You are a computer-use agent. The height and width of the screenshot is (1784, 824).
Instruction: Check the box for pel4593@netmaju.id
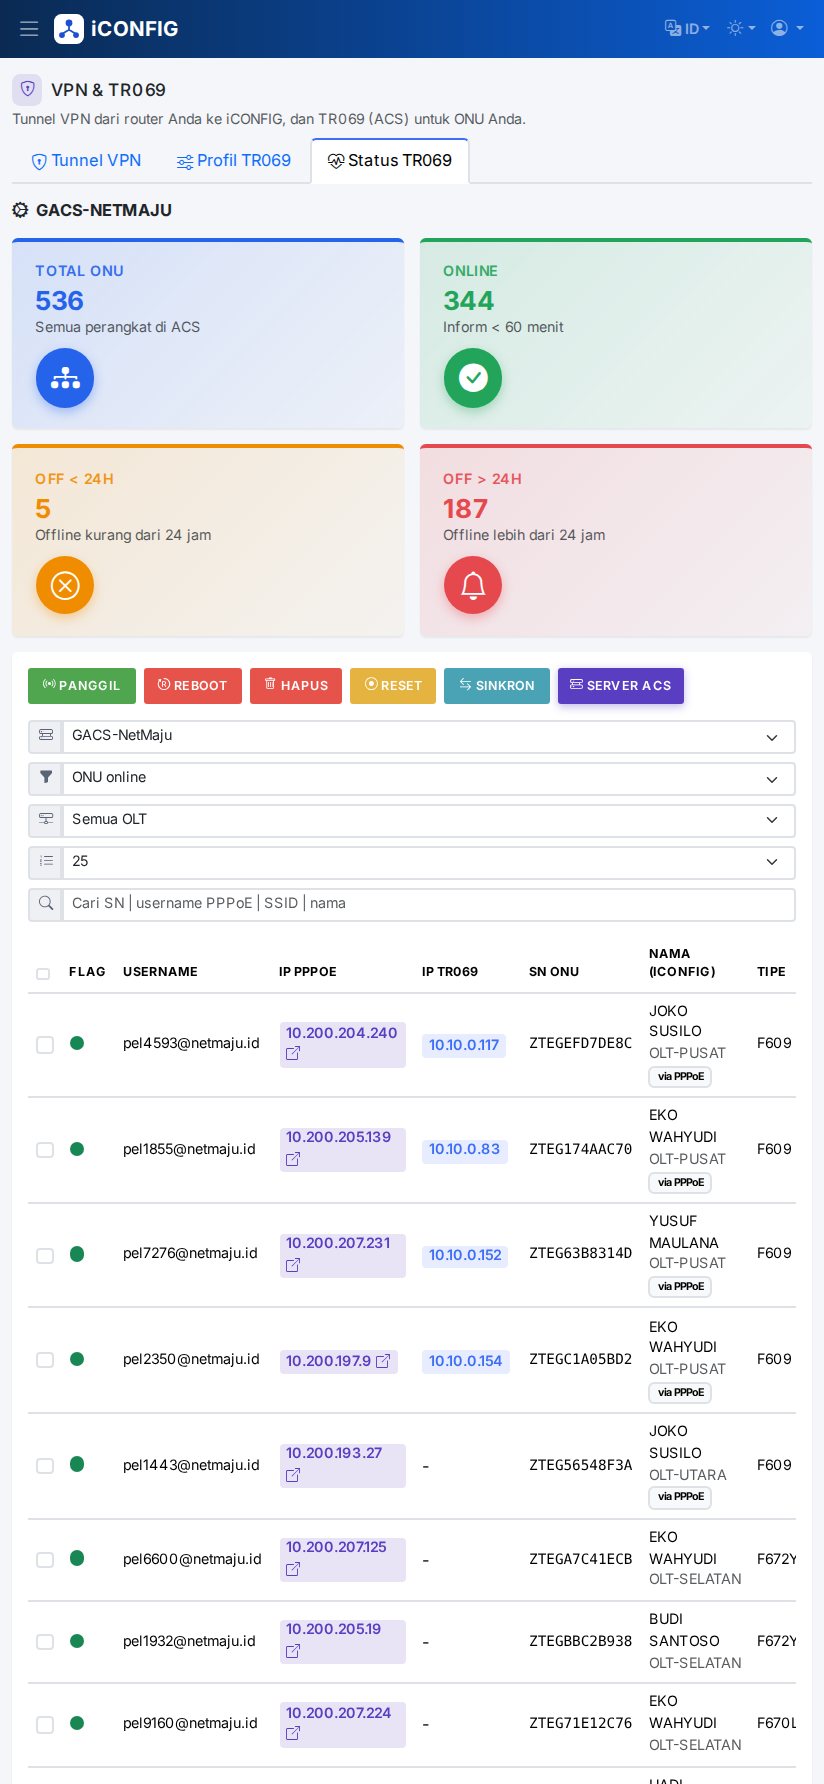click(x=45, y=1045)
